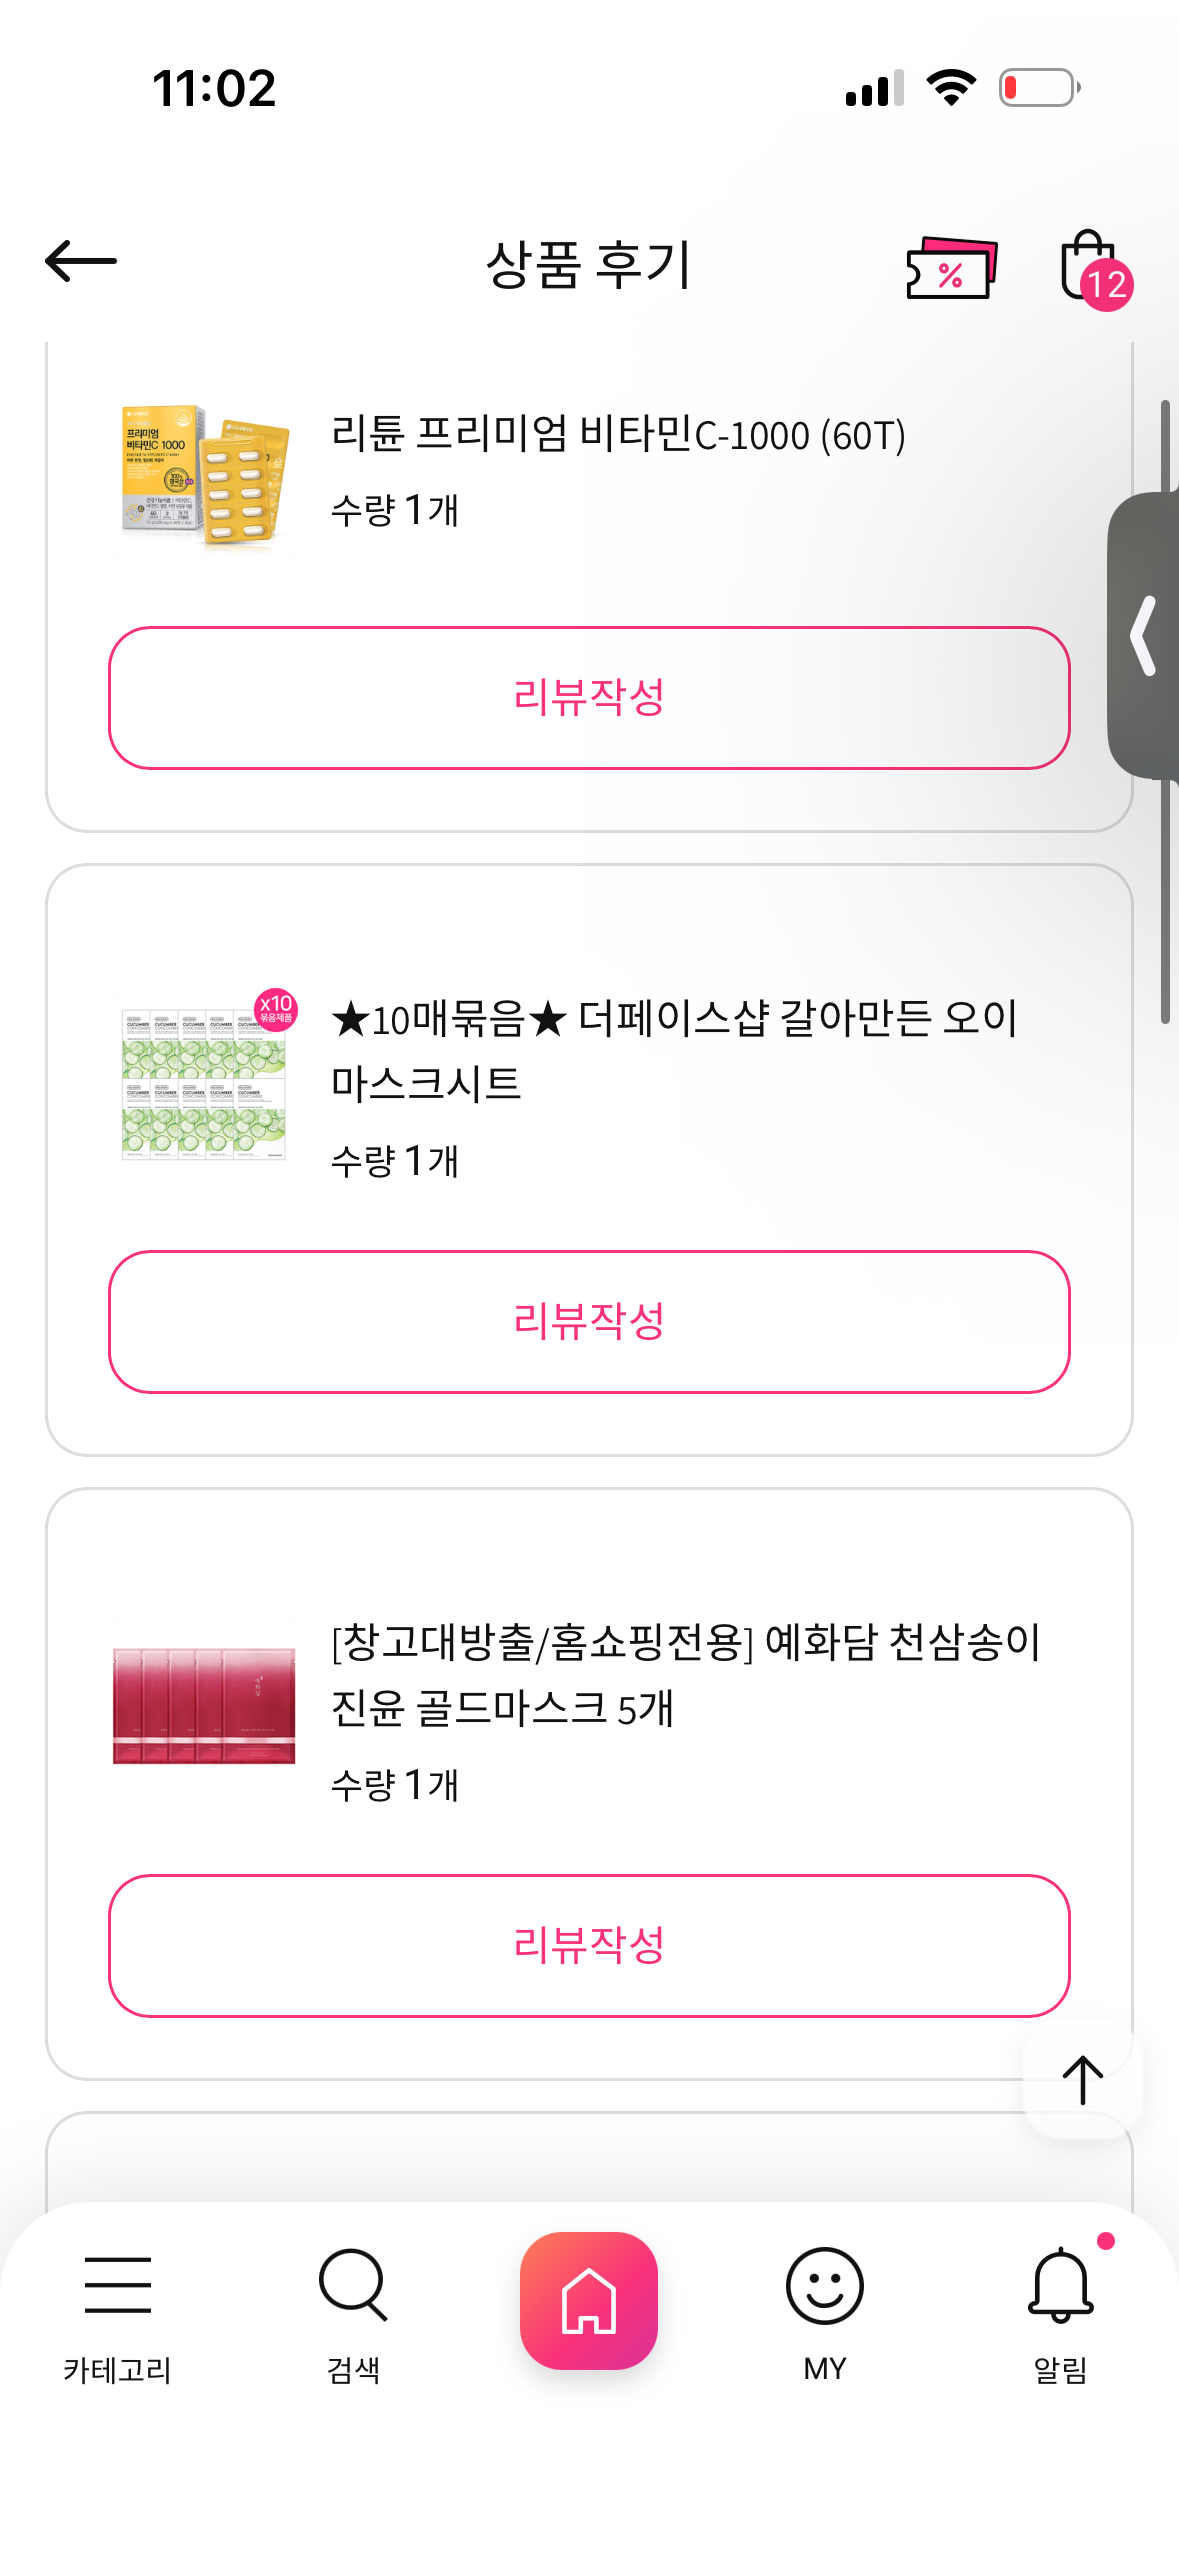1179x2556 pixels.
Task: Write review for 오이 마스크시트
Action: coord(589,1322)
